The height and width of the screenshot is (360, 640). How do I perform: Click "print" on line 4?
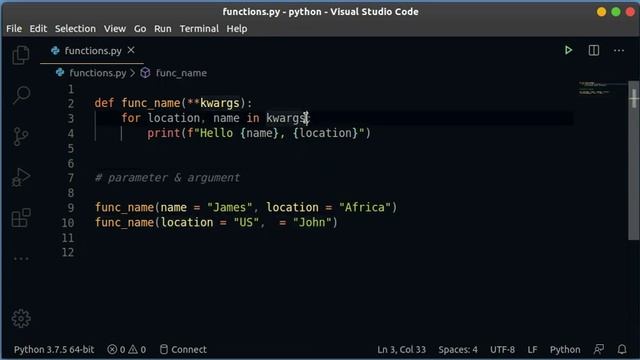click(x=164, y=133)
